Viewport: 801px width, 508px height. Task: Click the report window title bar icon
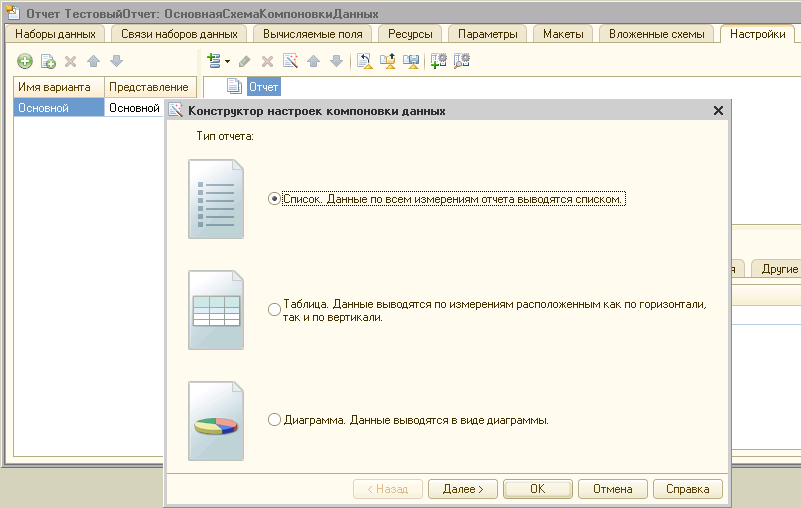13,13
